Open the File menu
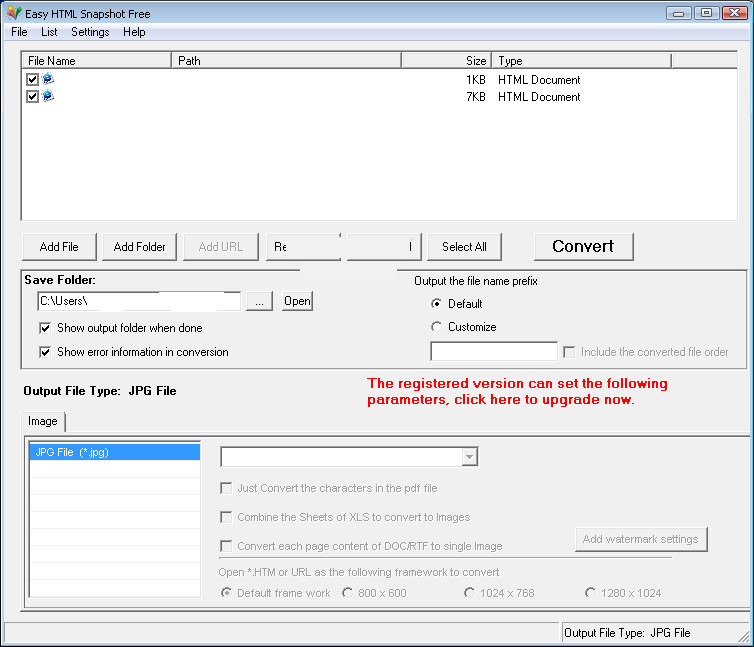The height and width of the screenshot is (647, 754). tap(19, 32)
